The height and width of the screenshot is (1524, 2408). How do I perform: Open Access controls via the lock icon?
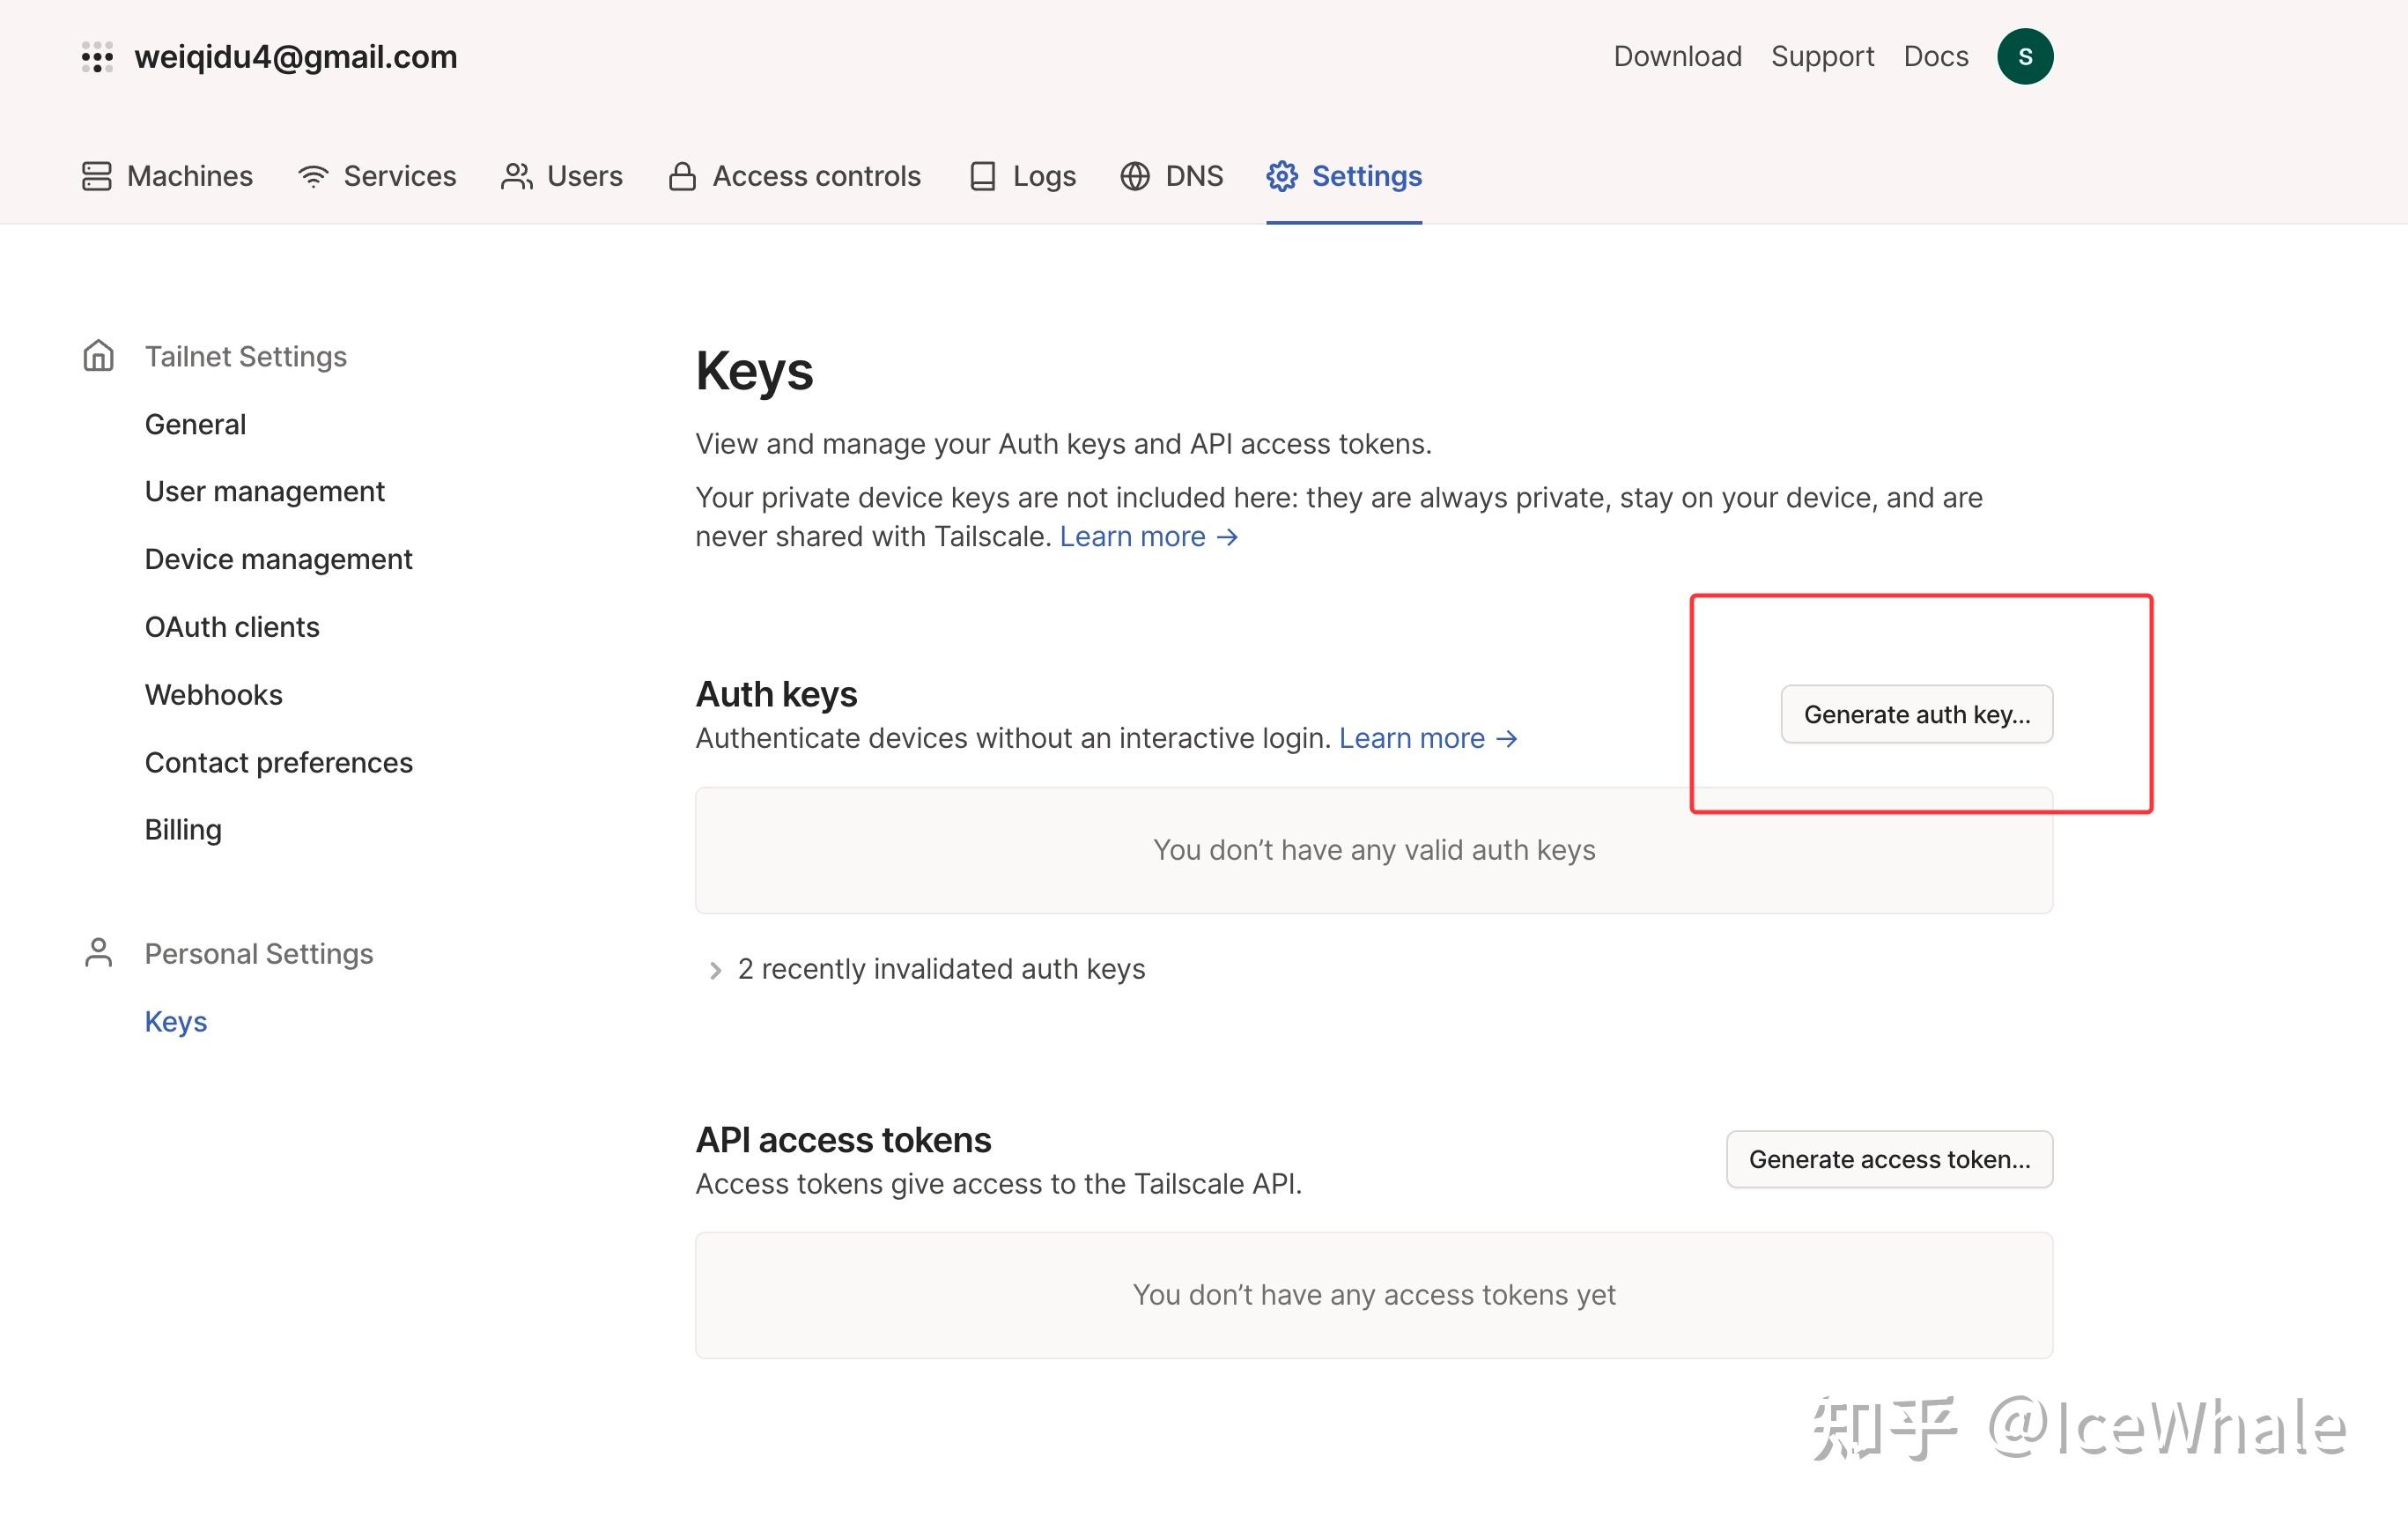coord(682,175)
